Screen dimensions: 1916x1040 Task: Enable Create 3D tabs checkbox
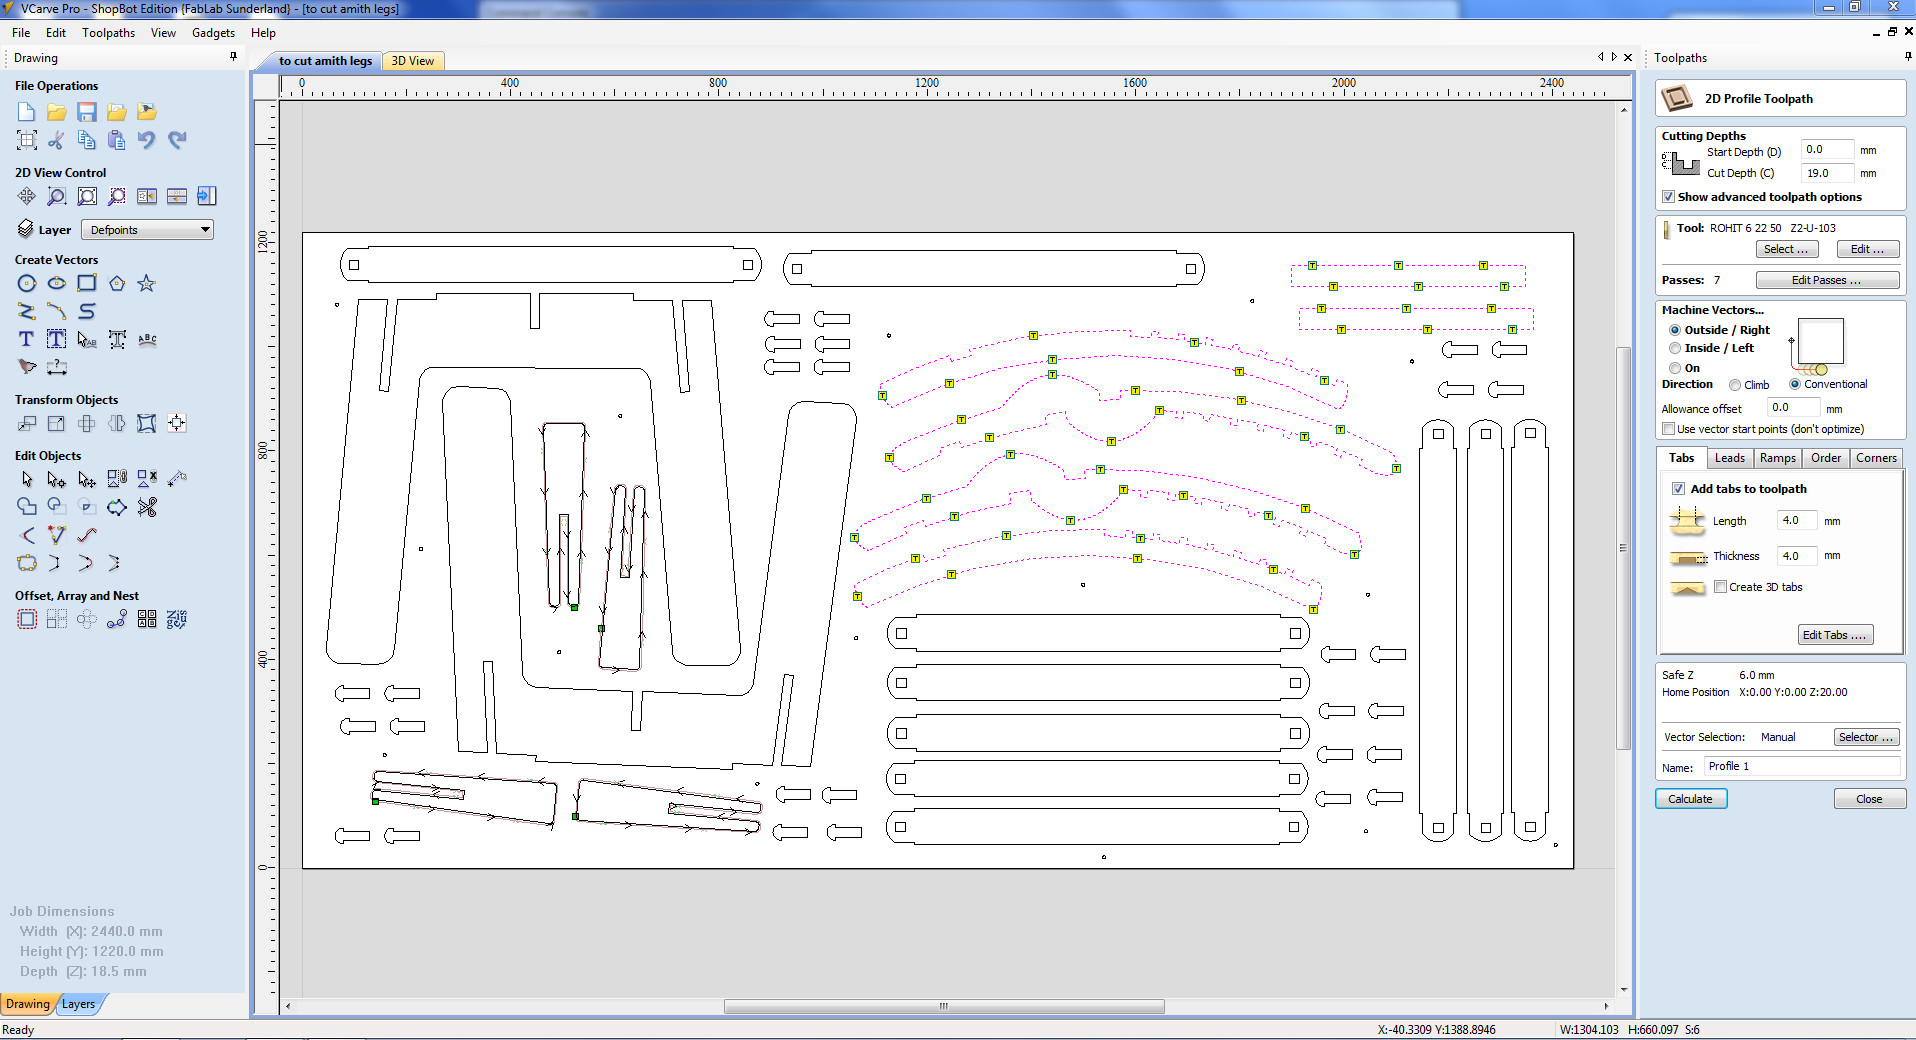pos(1720,587)
